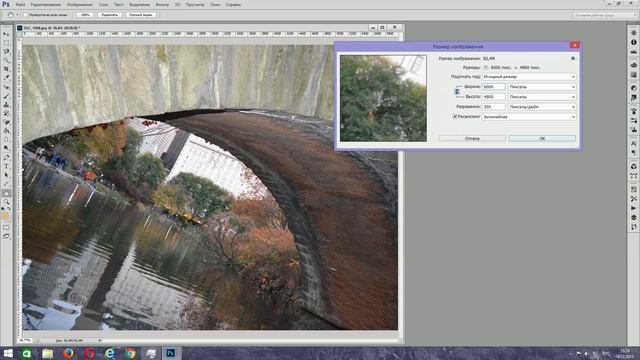Select the History Brush tool
Viewport: 640px width, 360px height.
click(x=6, y=113)
